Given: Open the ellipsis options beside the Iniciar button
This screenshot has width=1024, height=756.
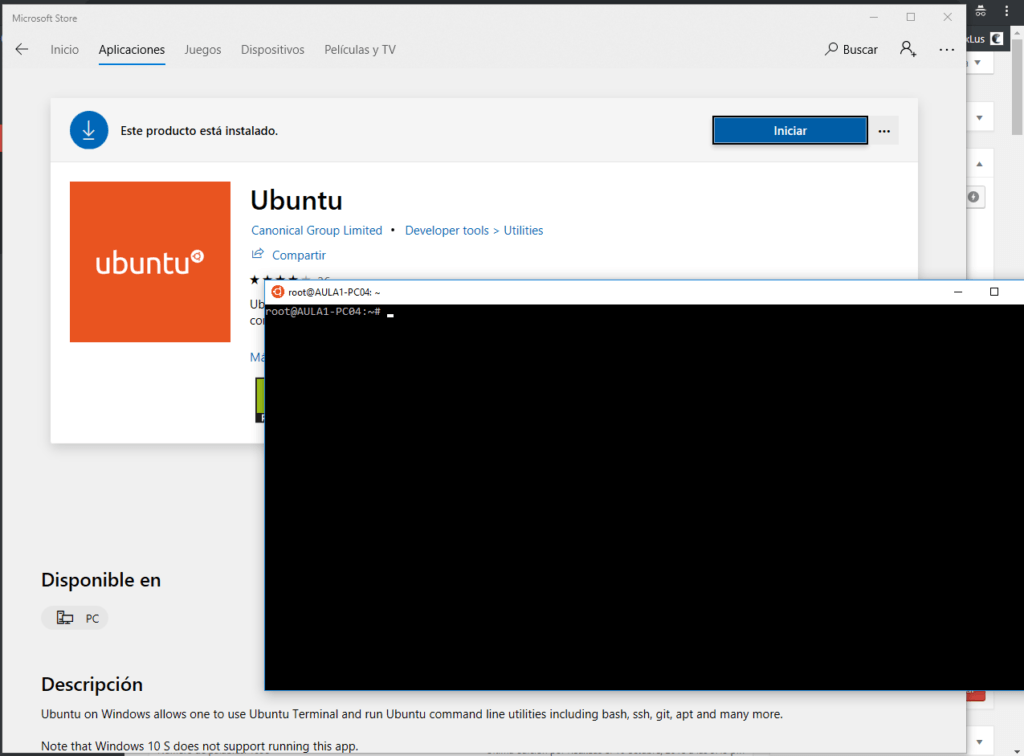Looking at the screenshot, I should pos(884,130).
